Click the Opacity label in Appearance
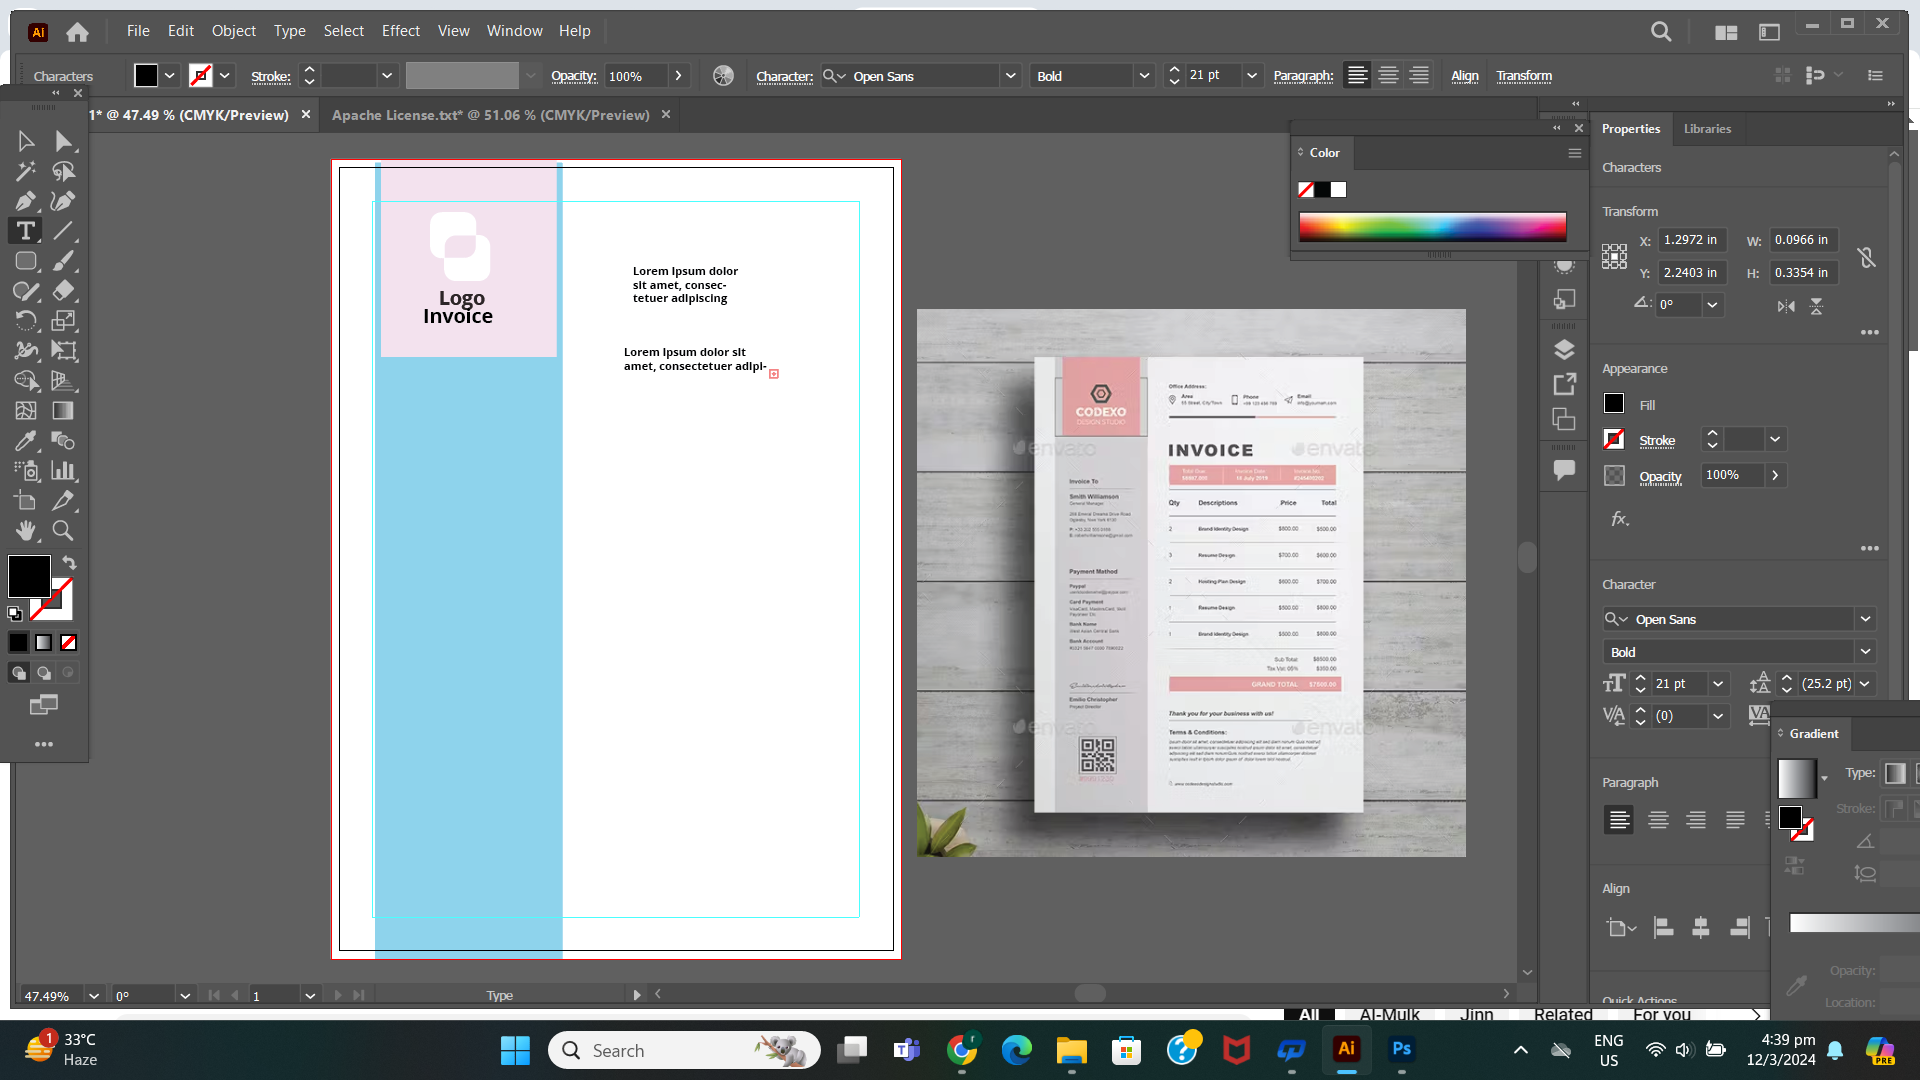Image resolution: width=1920 pixels, height=1080 pixels. [1660, 477]
